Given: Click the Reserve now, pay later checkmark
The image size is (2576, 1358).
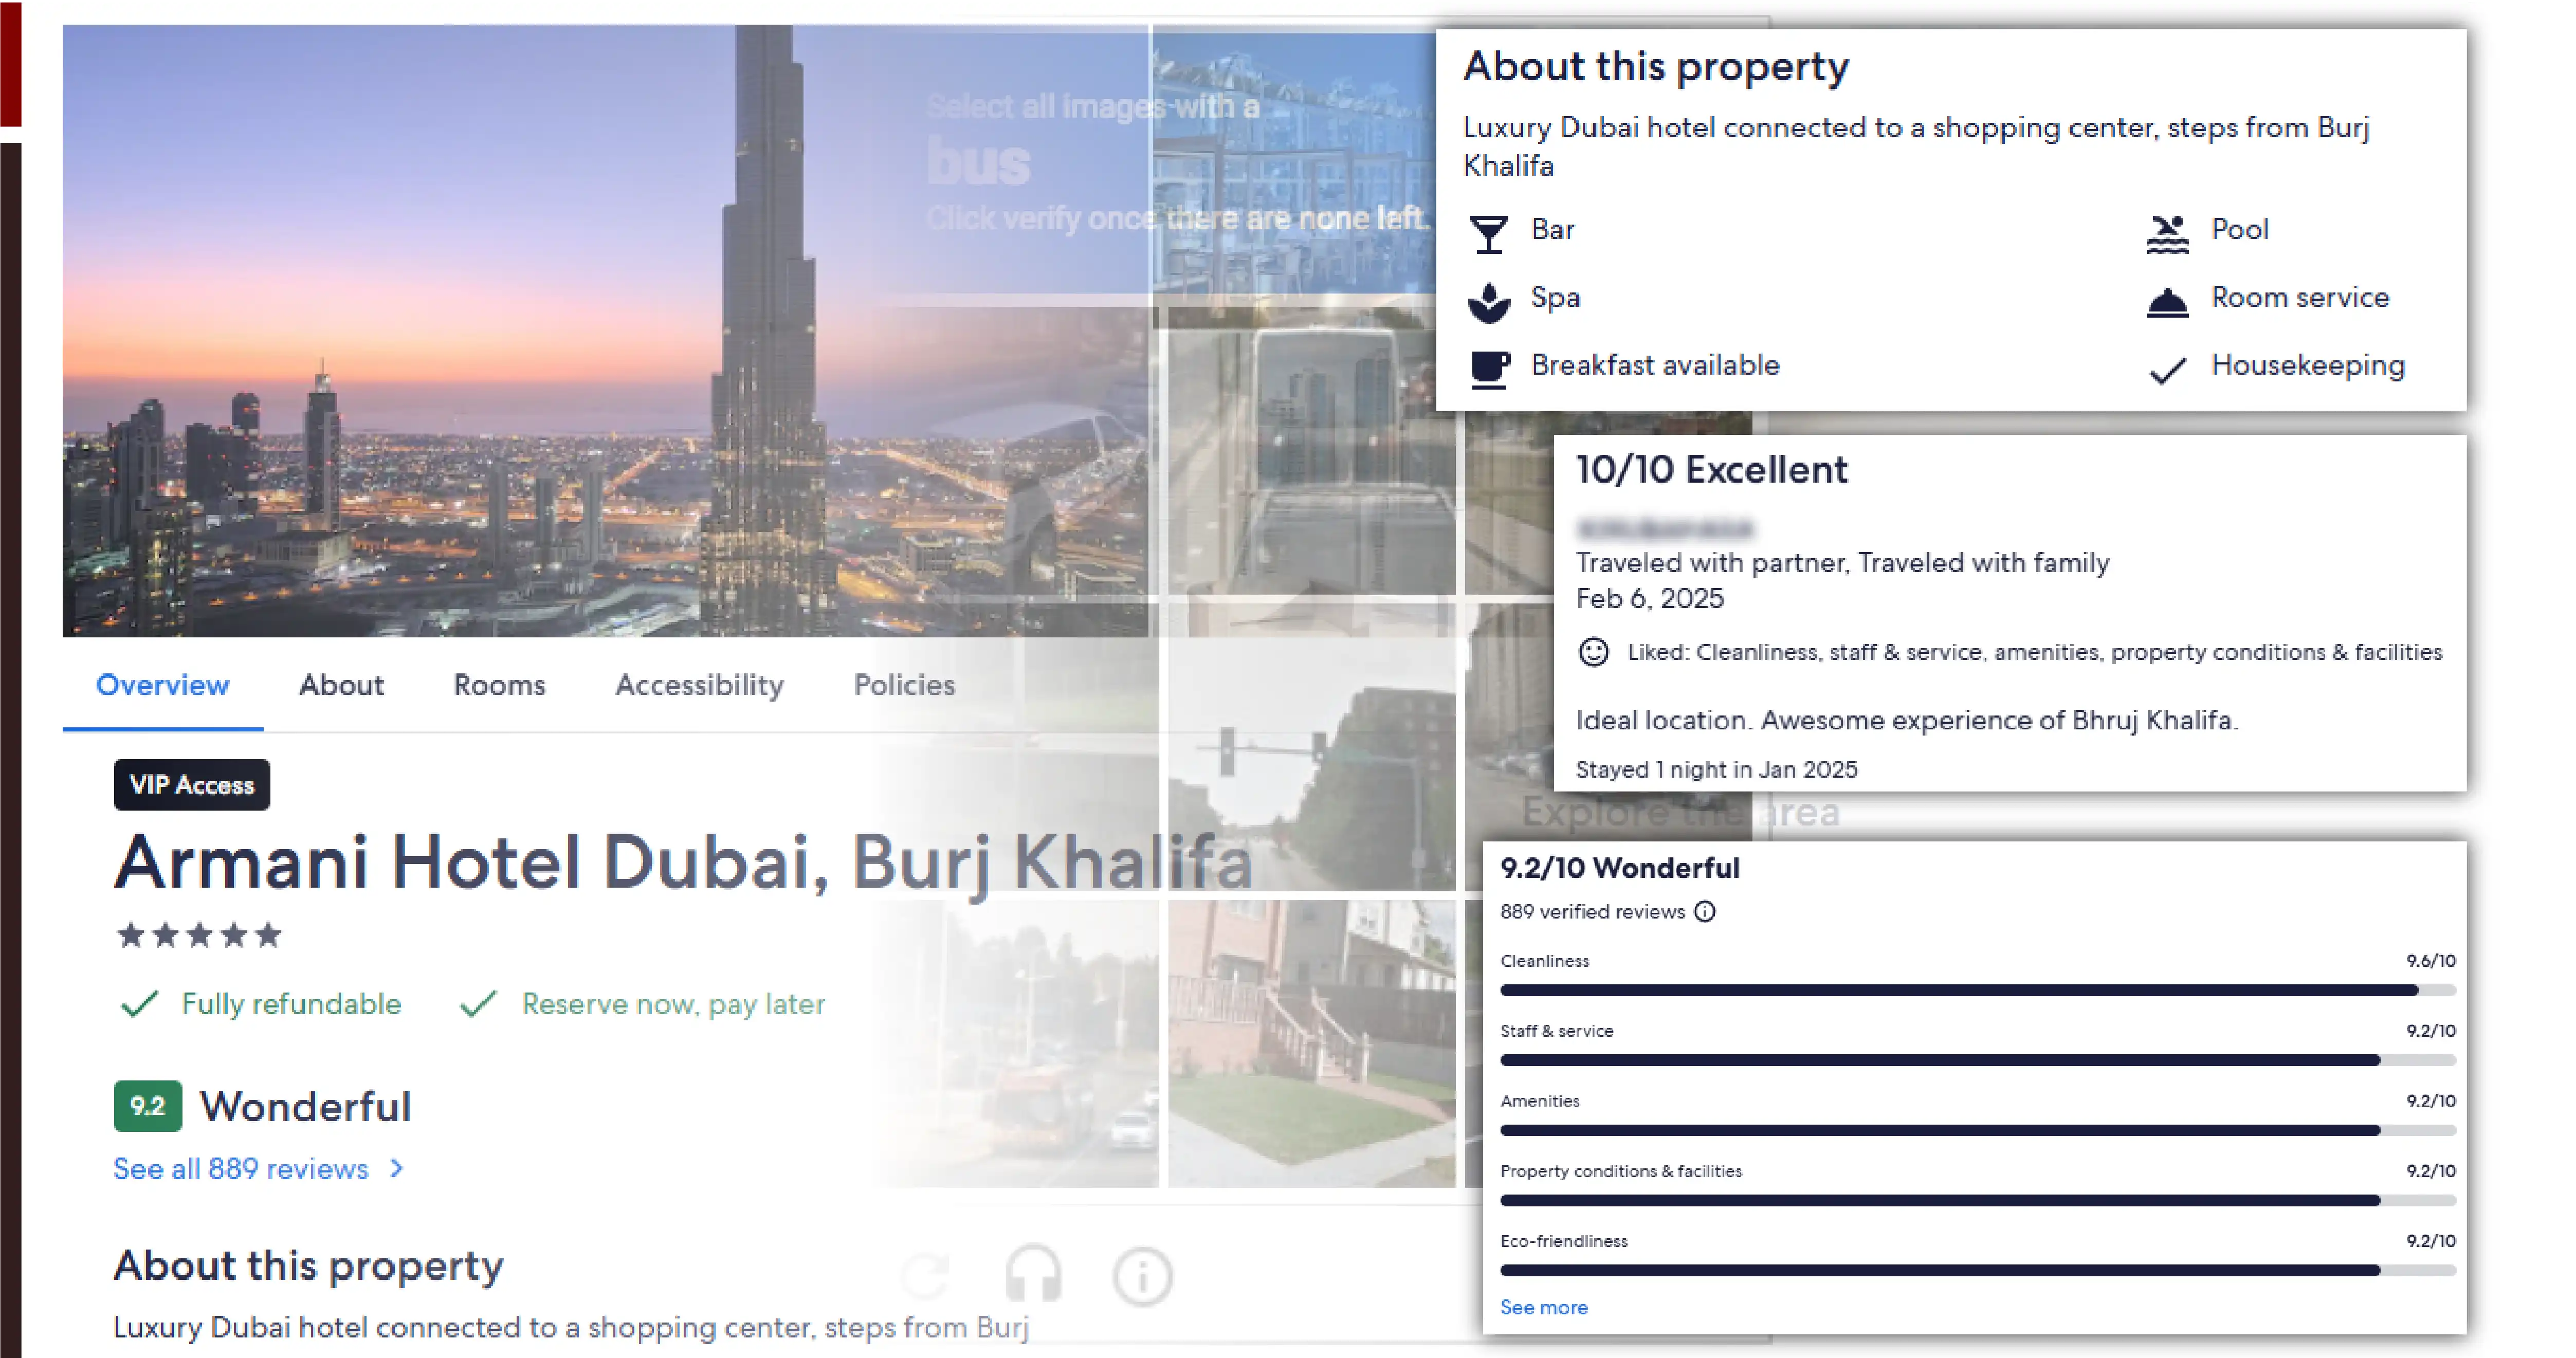Looking at the screenshot, I should tap(479, 1003).
